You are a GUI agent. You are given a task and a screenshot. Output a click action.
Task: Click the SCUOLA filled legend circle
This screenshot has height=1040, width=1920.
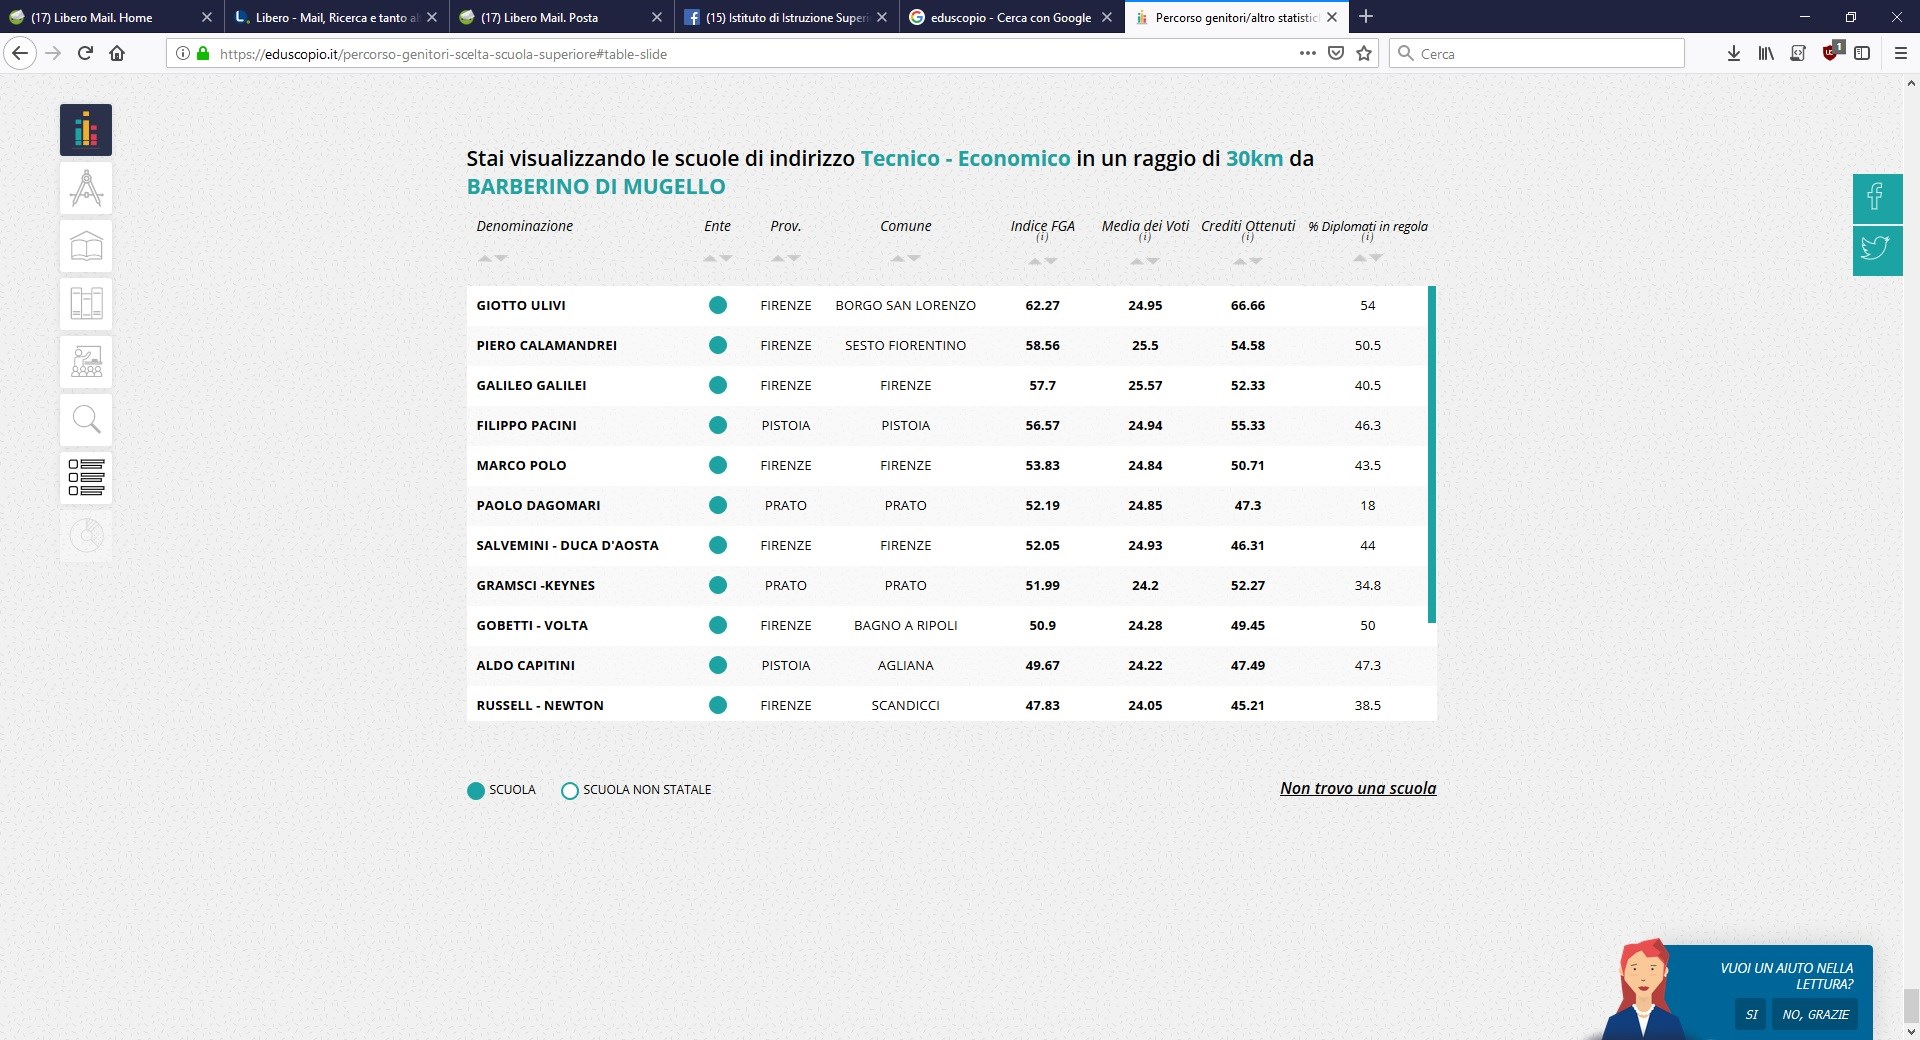click(x=476, y=791)
